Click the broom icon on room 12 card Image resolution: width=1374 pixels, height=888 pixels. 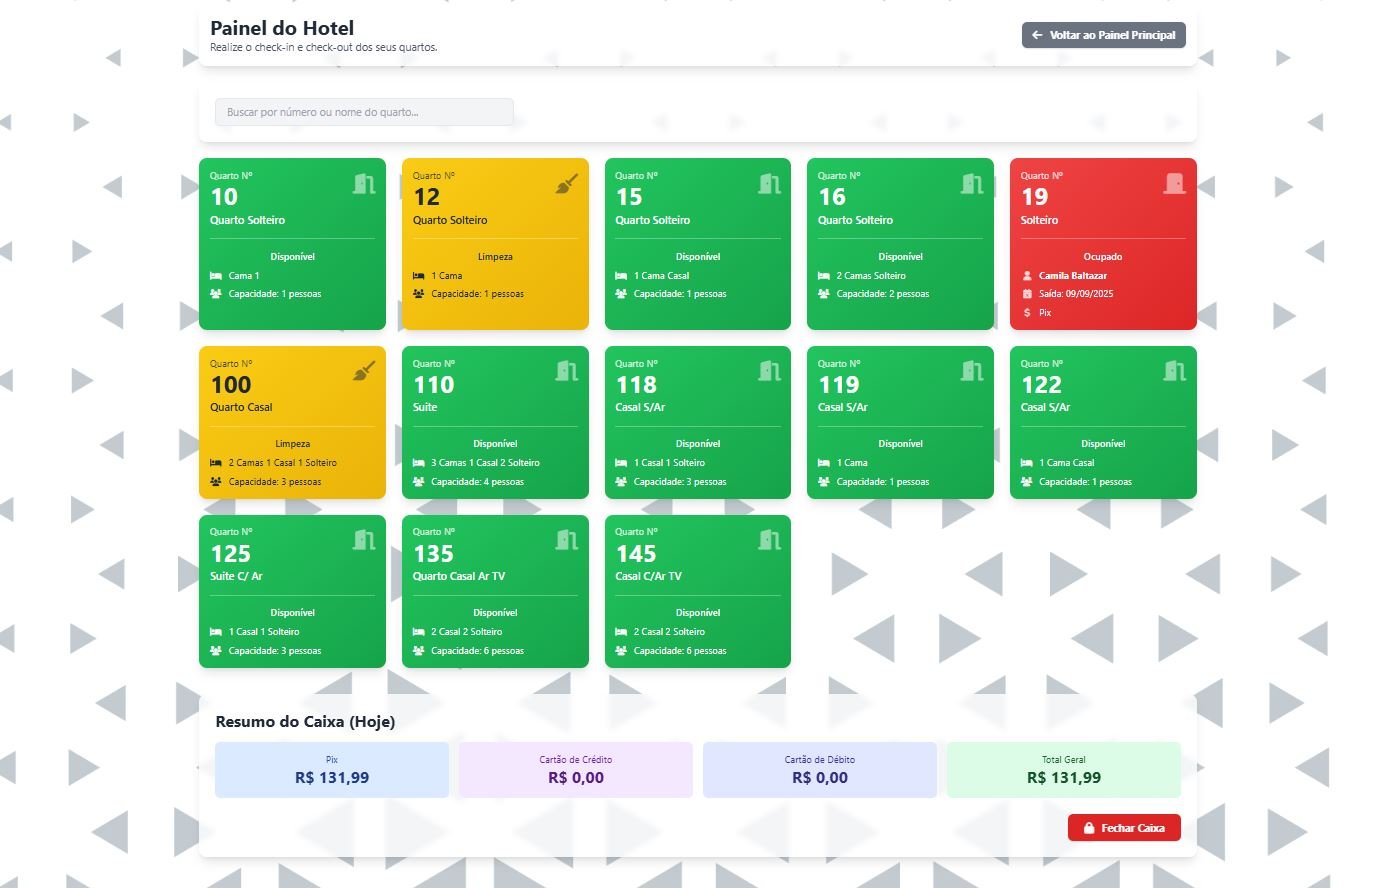click(566, 184)
